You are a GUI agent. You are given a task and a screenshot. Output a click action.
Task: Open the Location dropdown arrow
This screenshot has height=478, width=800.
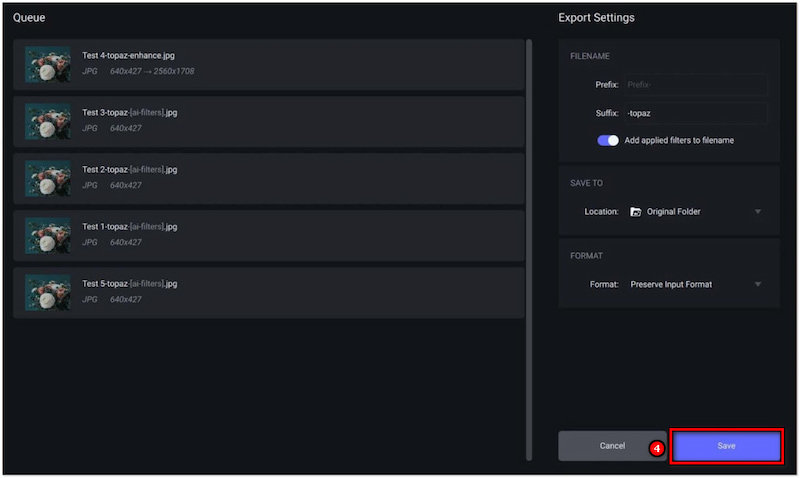758,212
